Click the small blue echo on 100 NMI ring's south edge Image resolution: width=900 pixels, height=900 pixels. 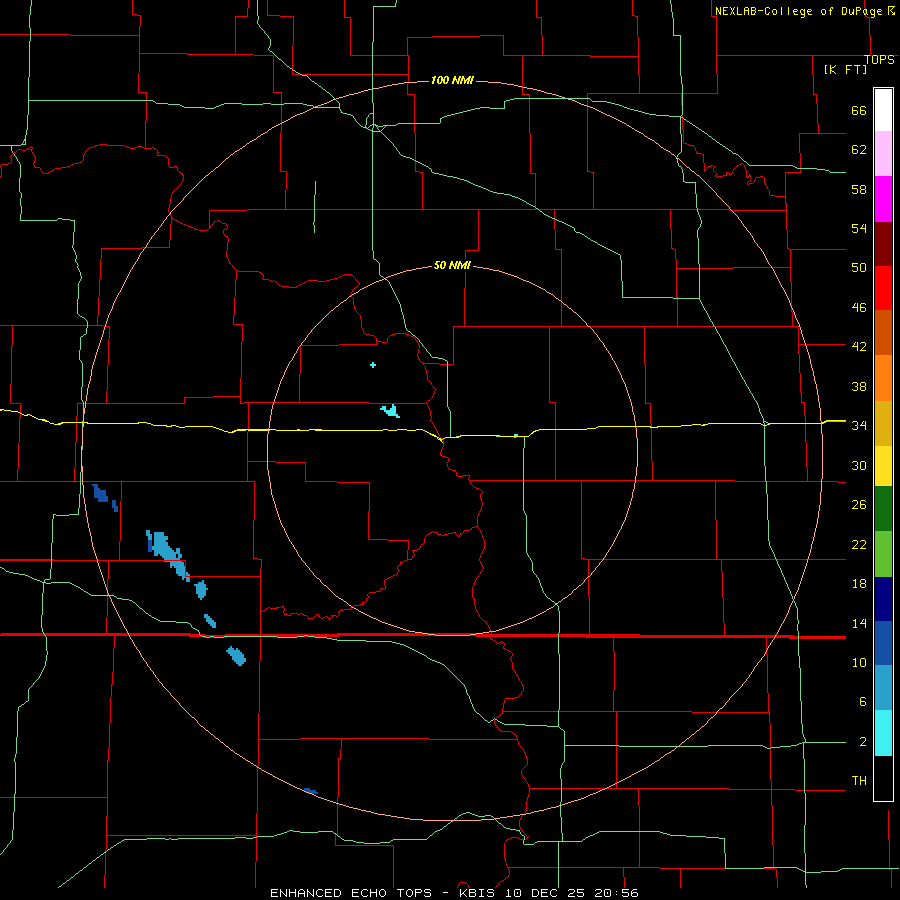(311, 792)
